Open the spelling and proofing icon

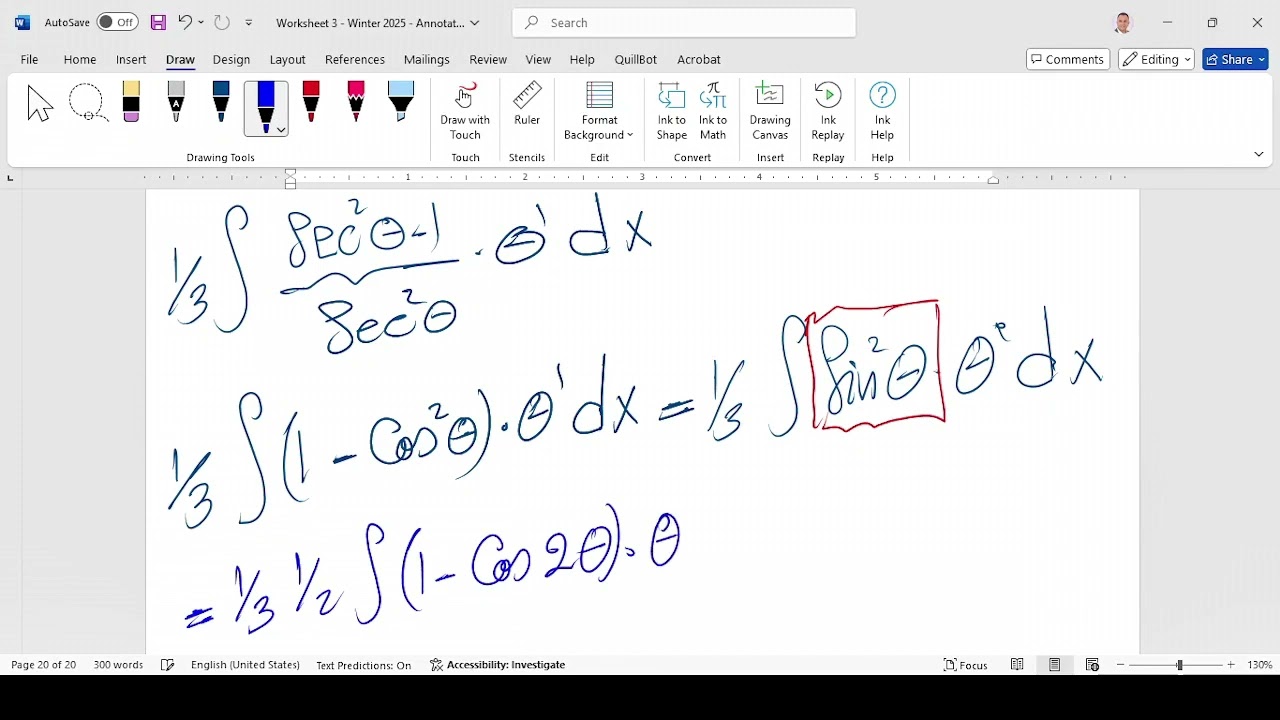pyautogui.click(x=168, y=665)
